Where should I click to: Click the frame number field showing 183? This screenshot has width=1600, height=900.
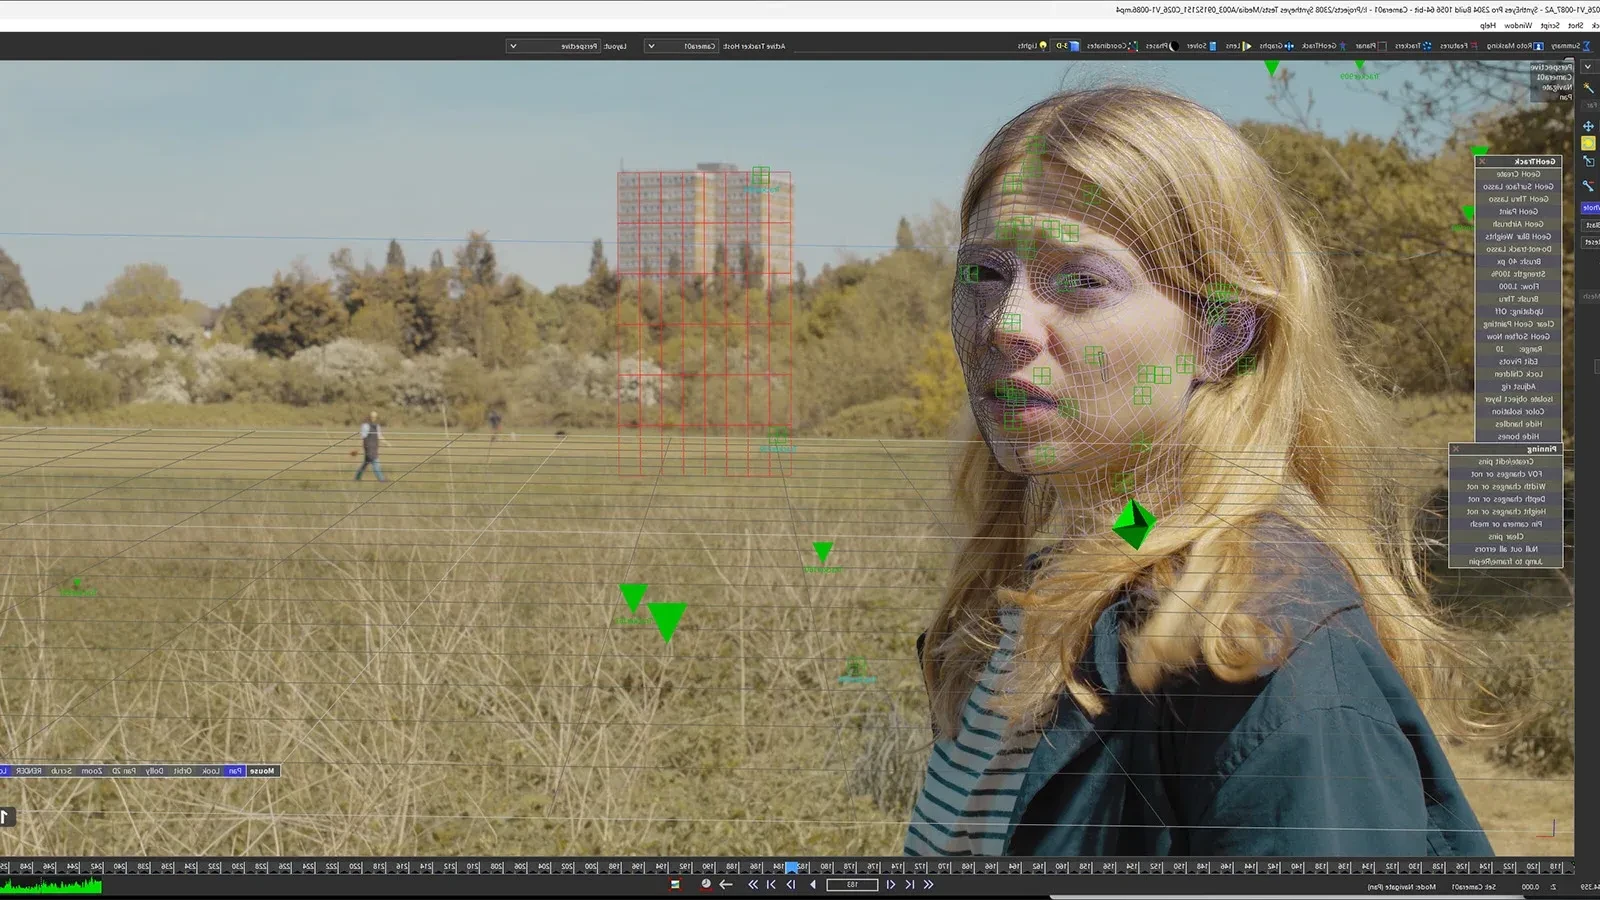[x=852, y=884]
